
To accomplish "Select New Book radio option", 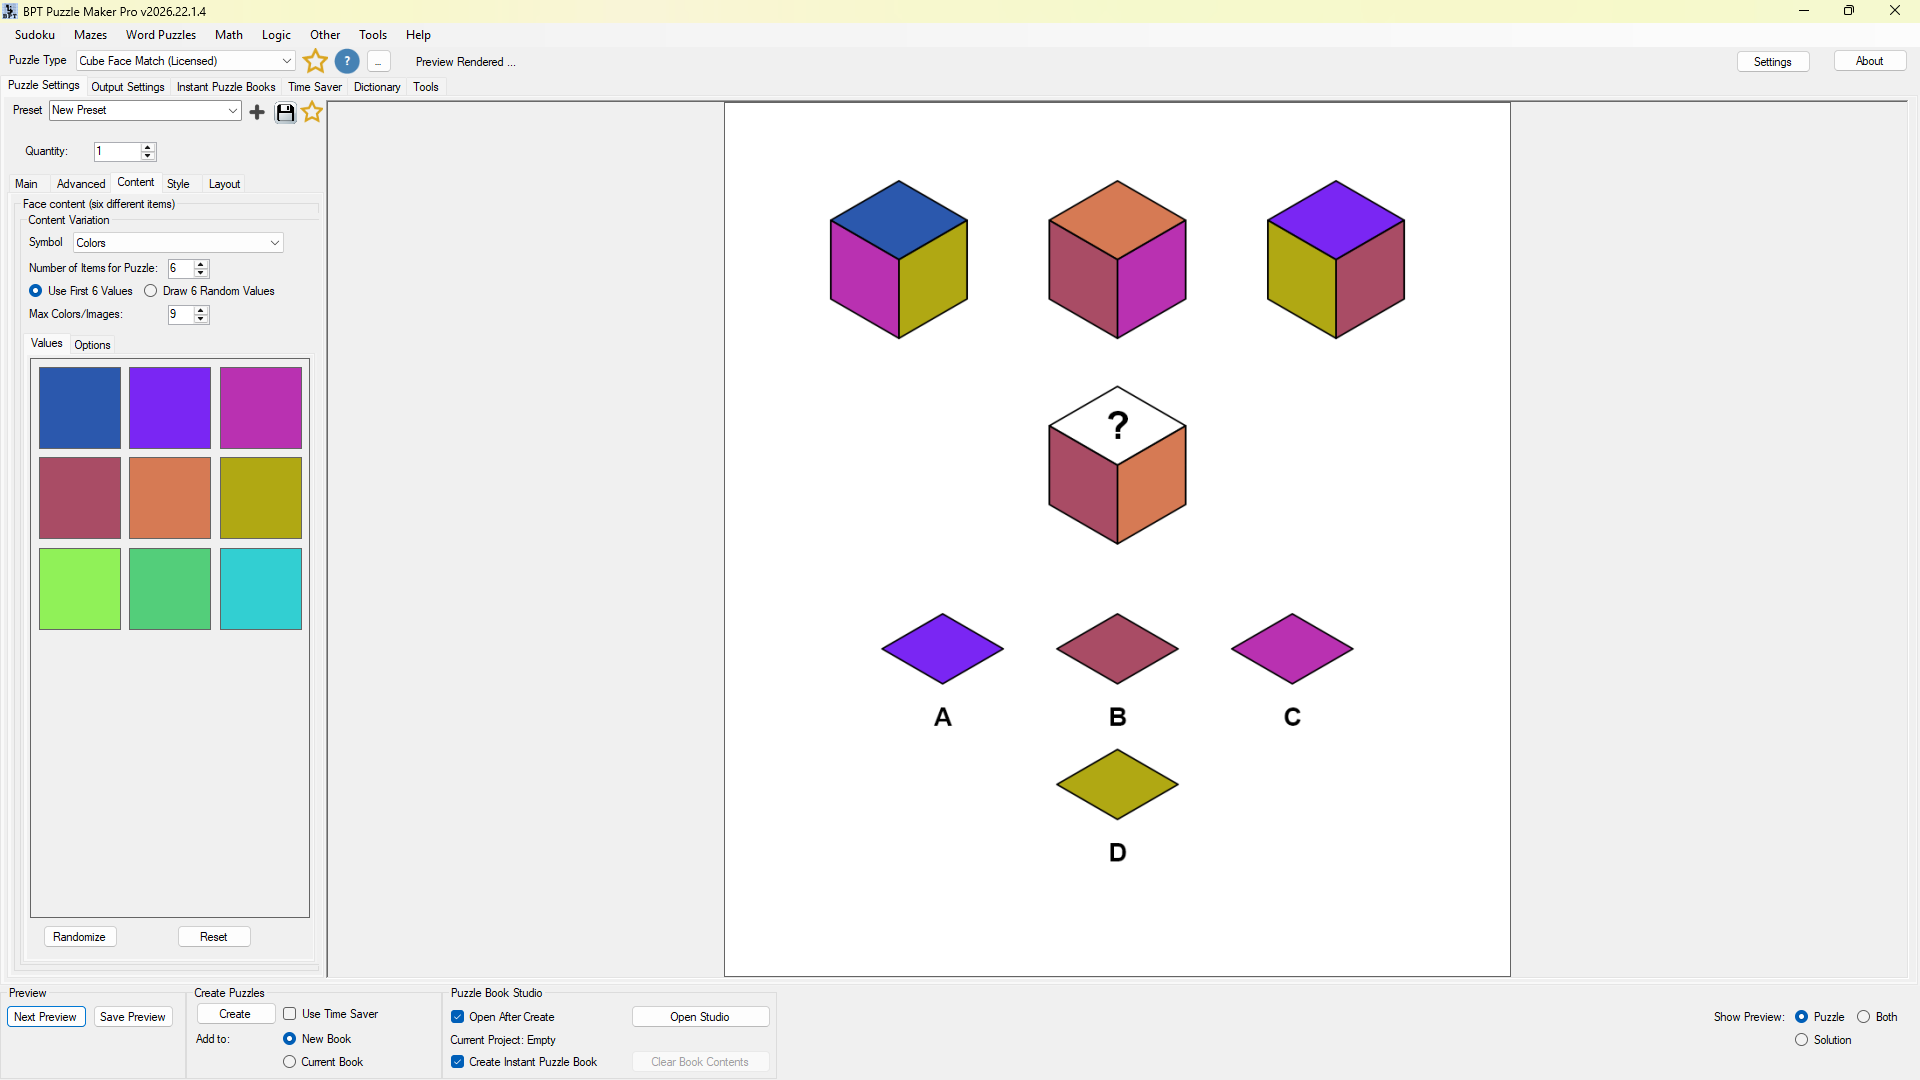I will click(290, 1039).
